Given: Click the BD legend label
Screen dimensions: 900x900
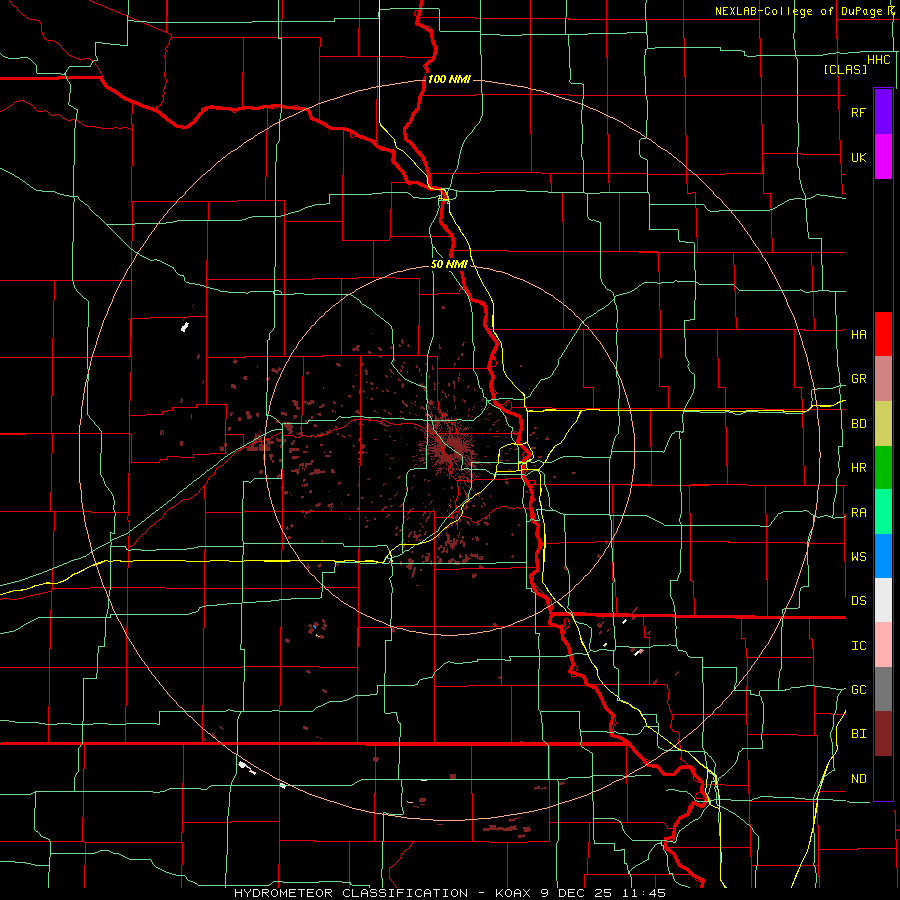Looking at the screenshot, I should (858, 424).
